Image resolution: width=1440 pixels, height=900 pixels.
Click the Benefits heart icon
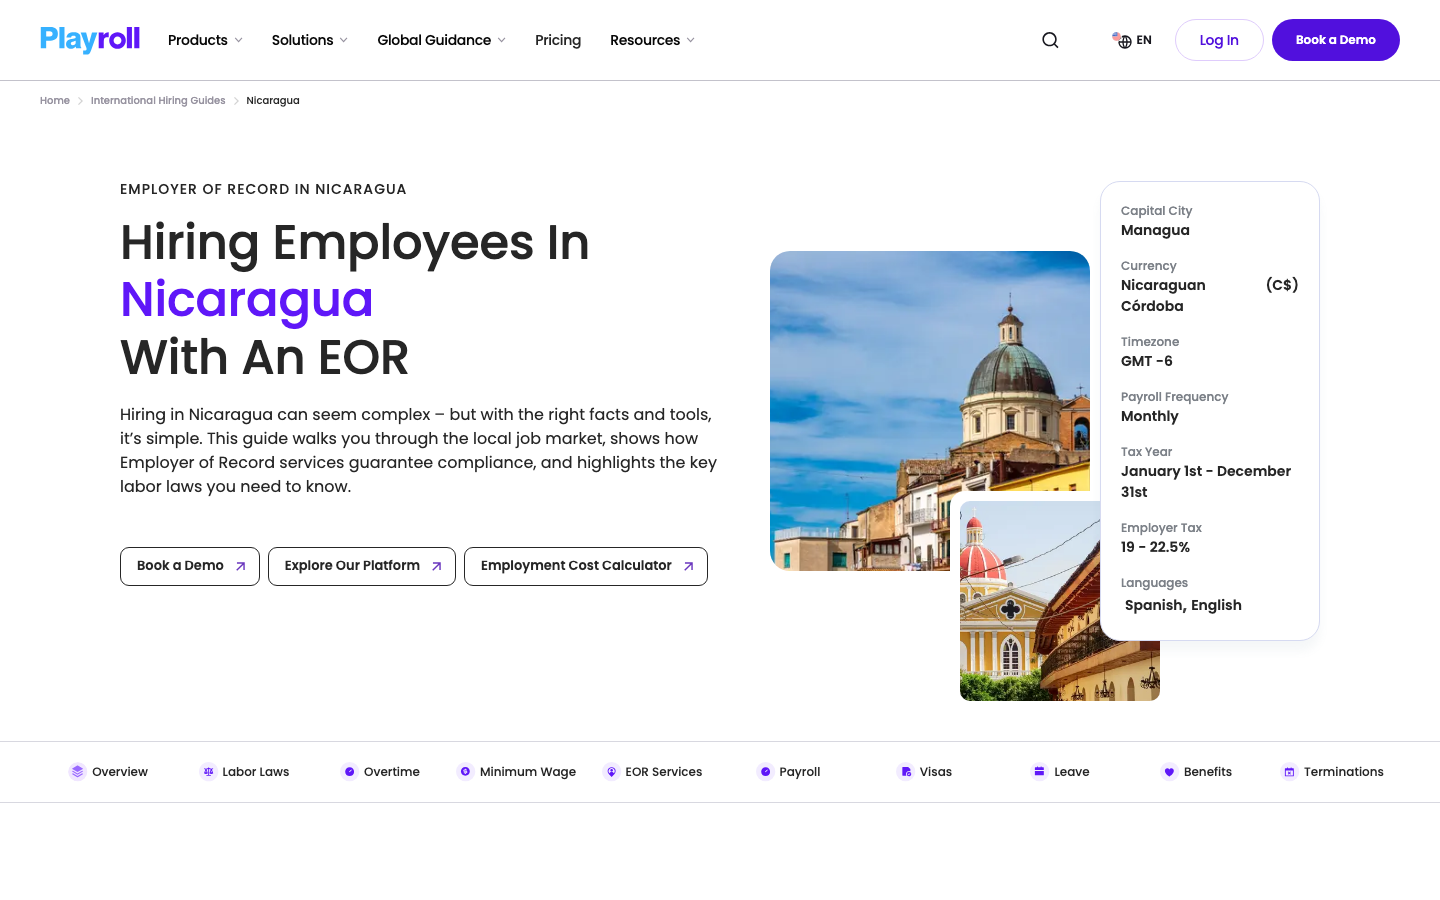coord(1169,772)
